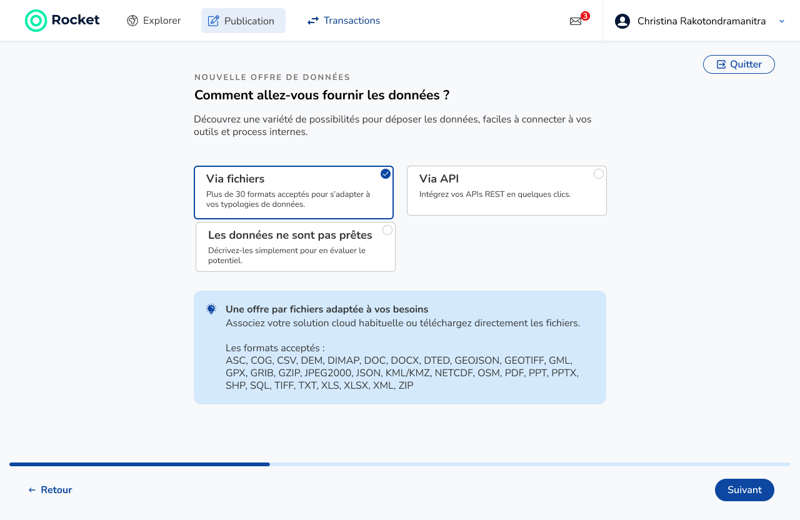The image size is (800, 520).
Task: Click the Suivant button
Action: pos(744,490)
